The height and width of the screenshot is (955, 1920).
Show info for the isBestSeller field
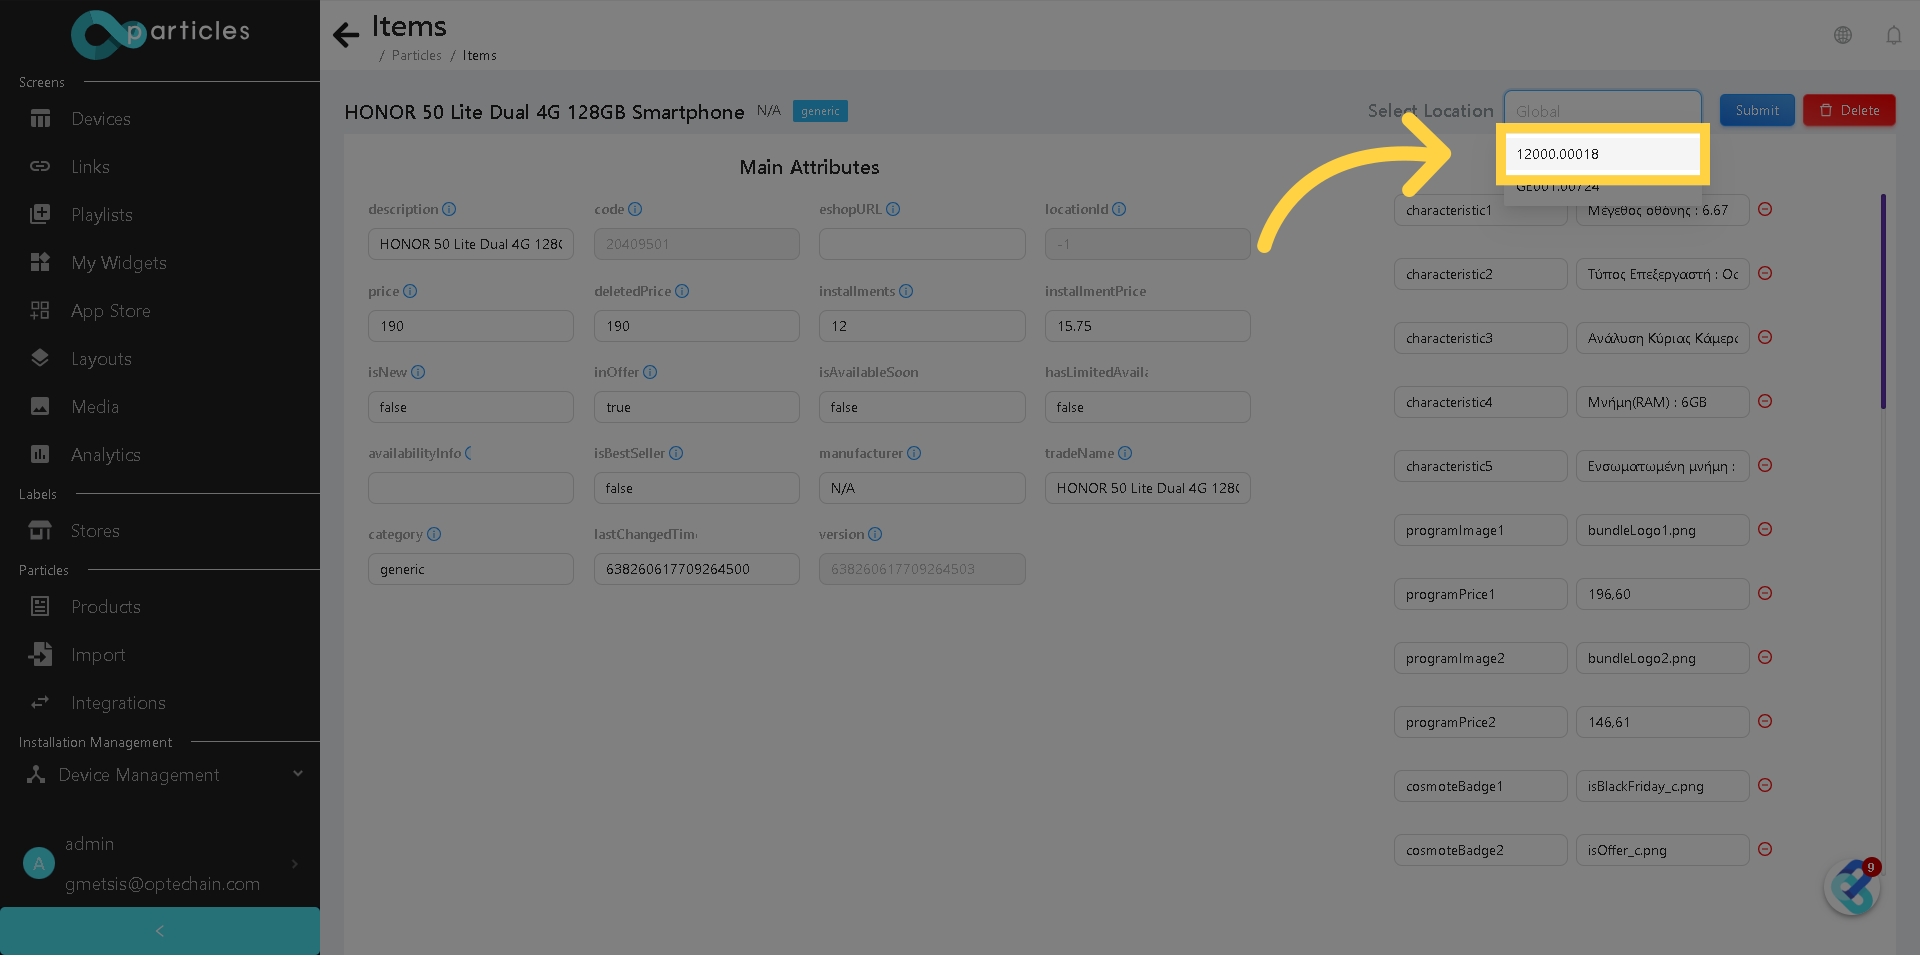pos(676,453)
